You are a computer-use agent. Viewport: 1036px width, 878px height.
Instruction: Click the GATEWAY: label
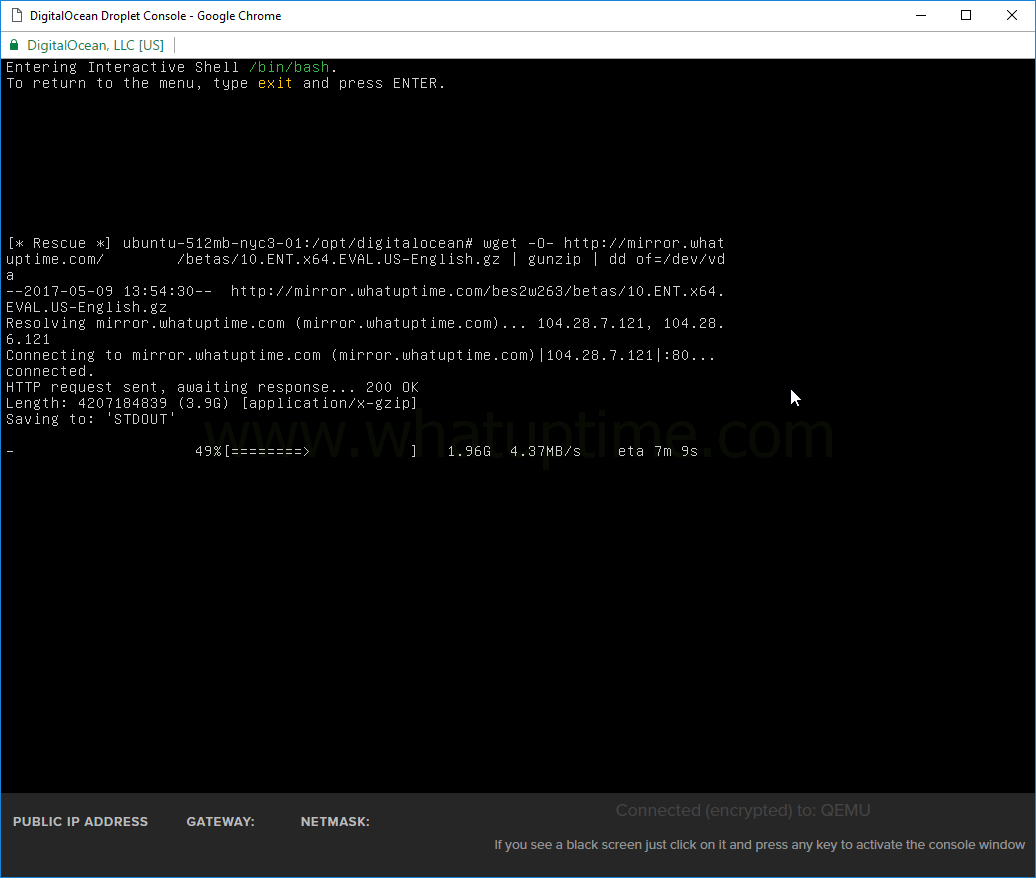[x=221, y=822]
